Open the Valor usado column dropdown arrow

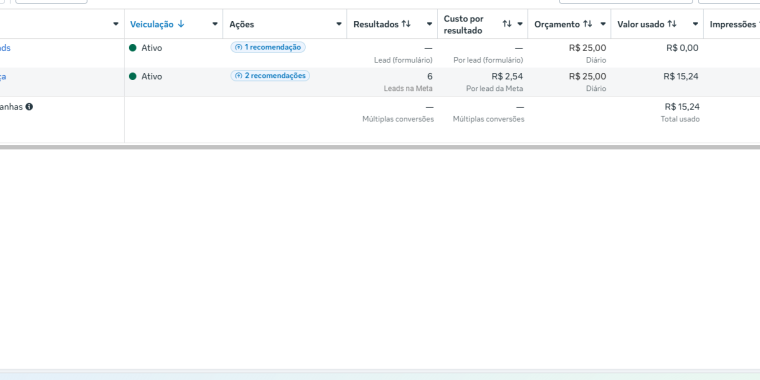pos(695,24)
